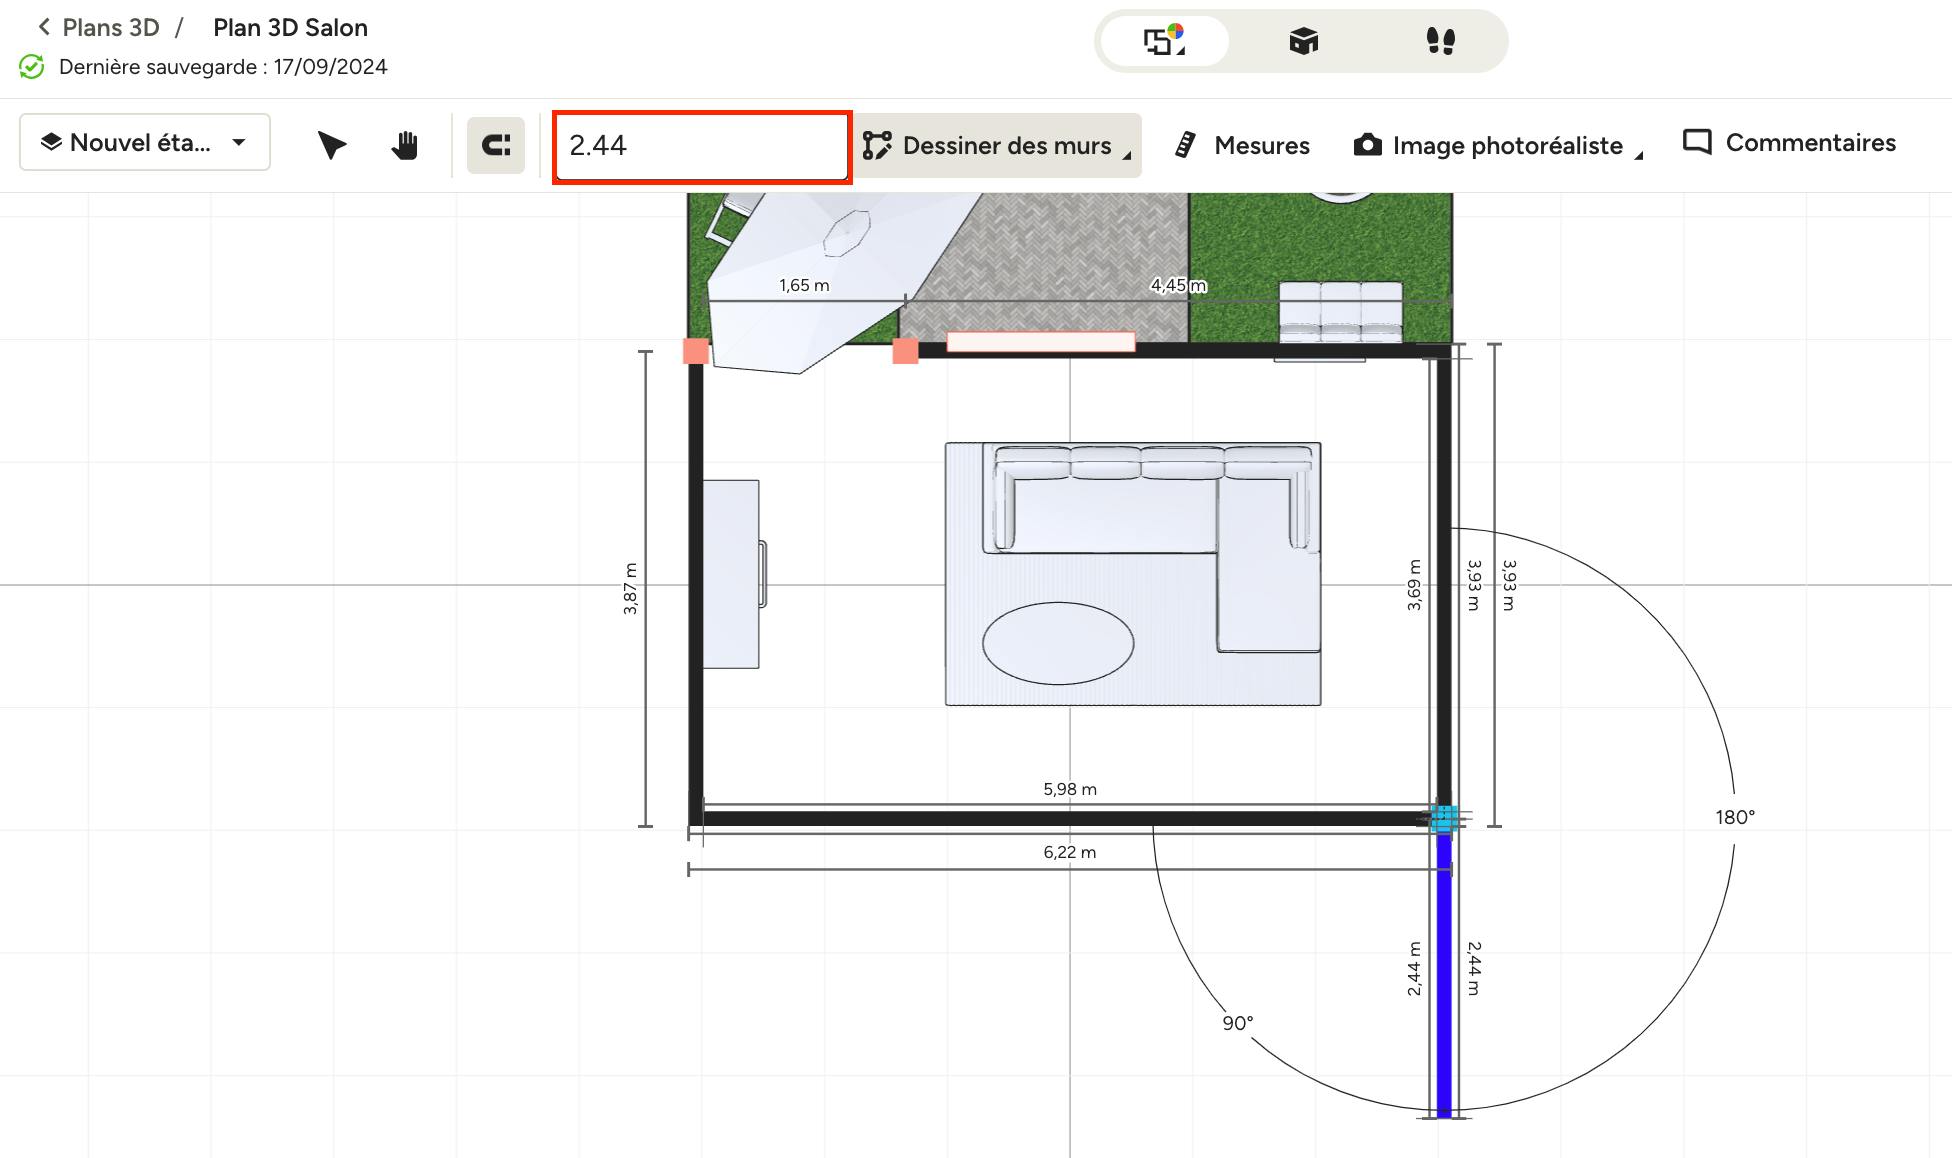Switch to 2D plan view mode
The width and height of the screenshot is (1952, 1158).
[1164, 41]
